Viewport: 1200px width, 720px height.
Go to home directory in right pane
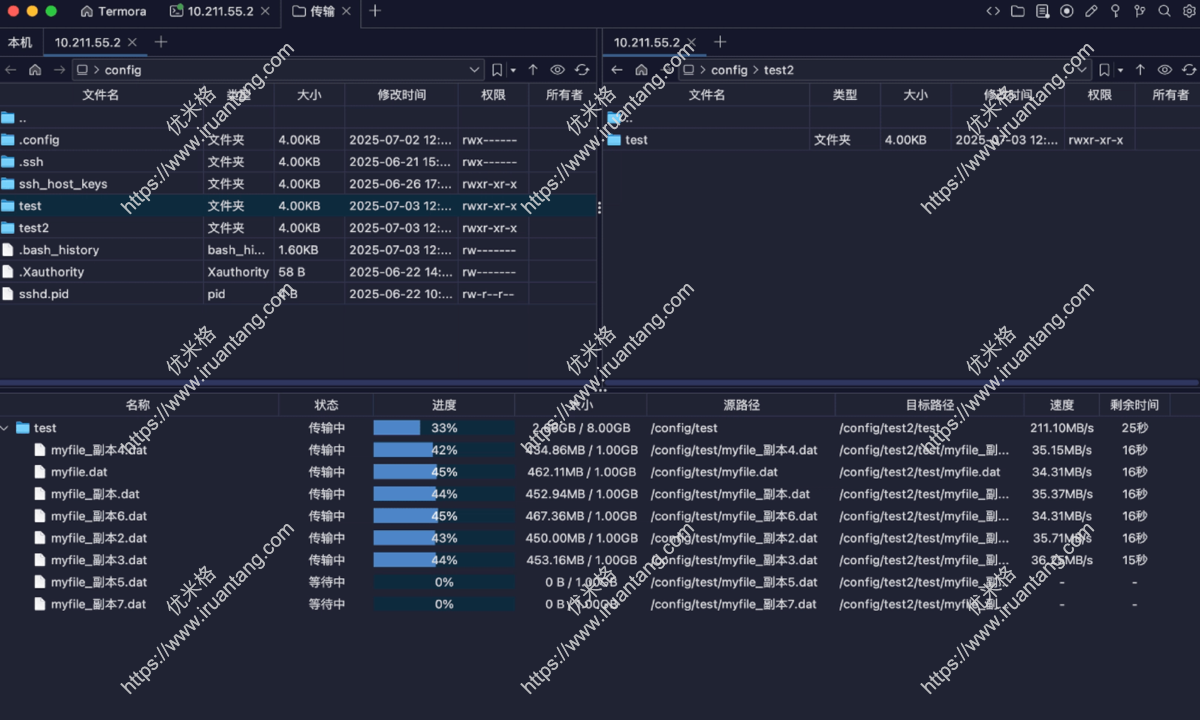pos(642,70)
